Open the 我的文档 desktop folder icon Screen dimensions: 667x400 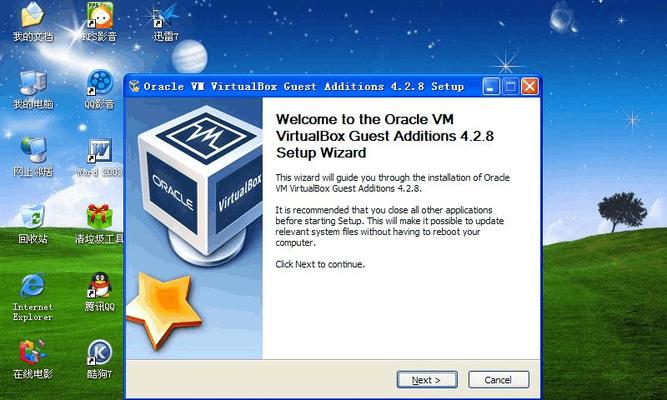(33, 15)
